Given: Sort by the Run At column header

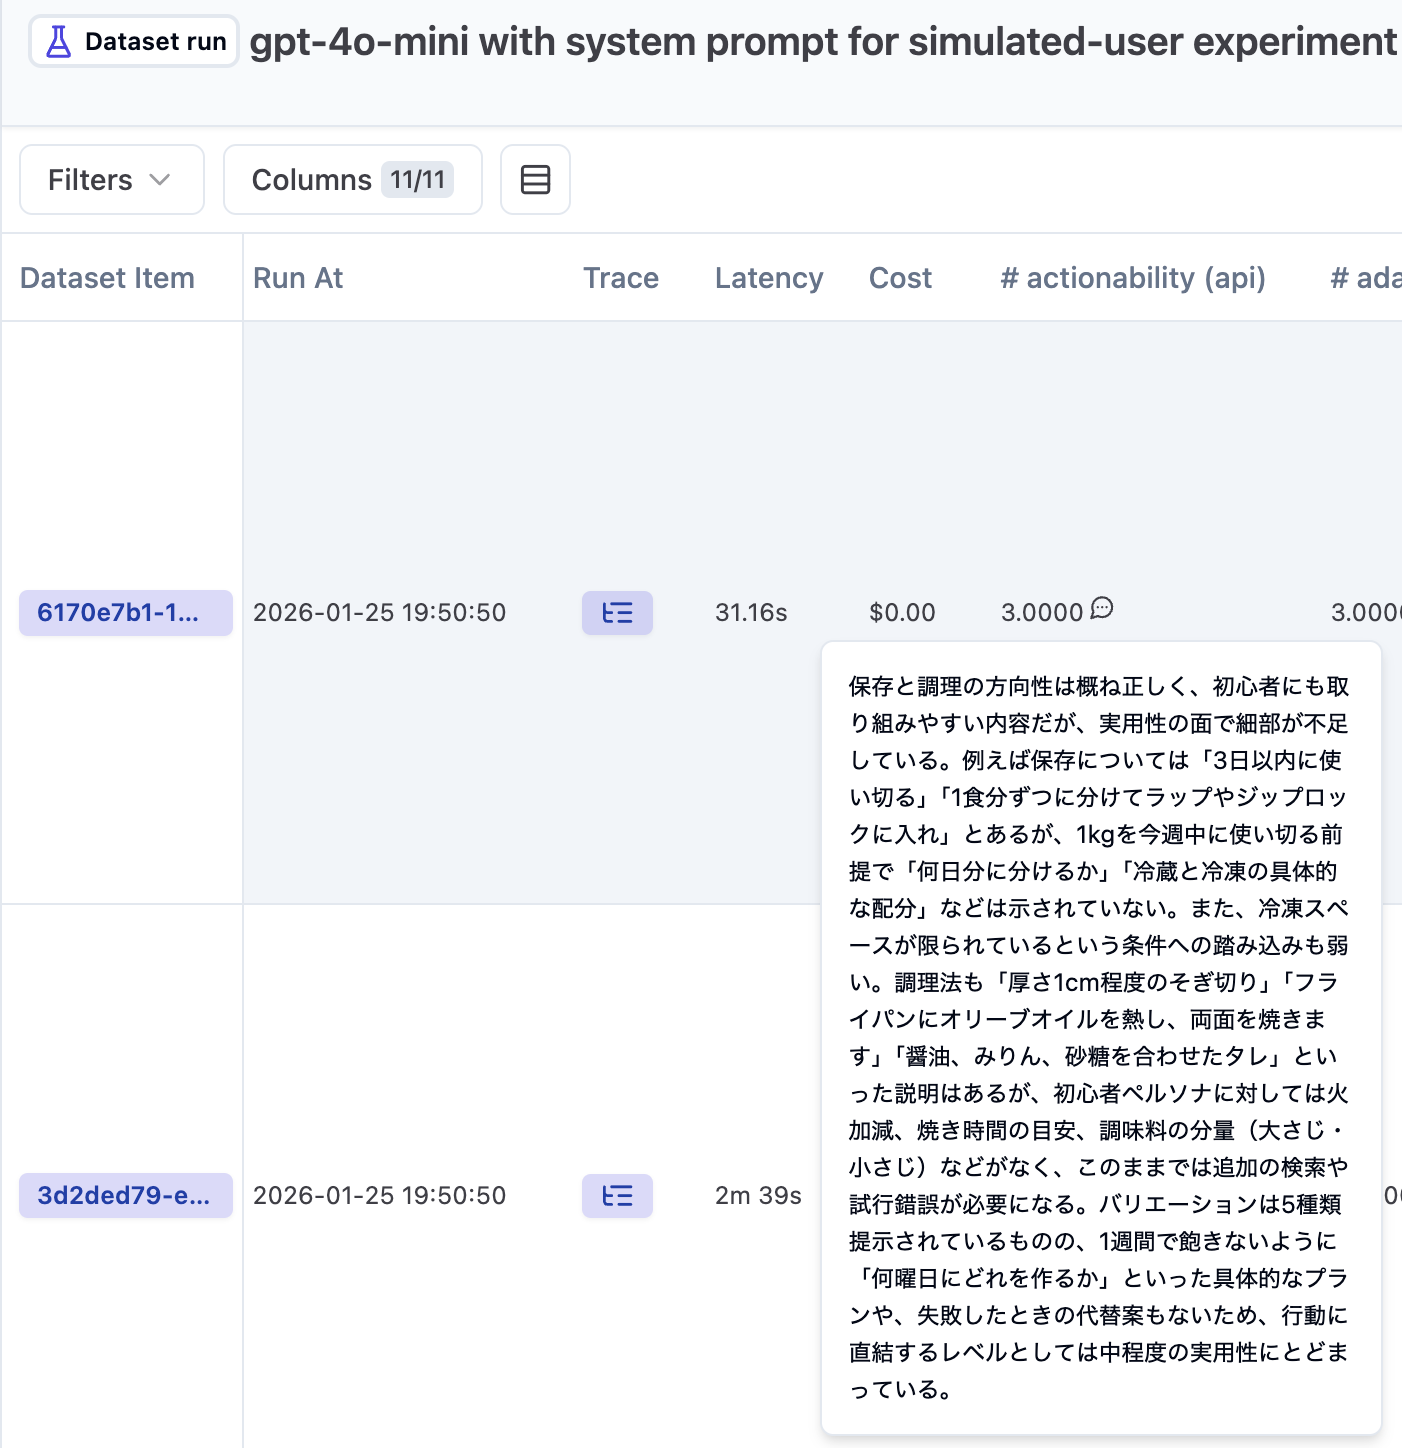Looking at the screenshot, I should click(x=298, y=278).
